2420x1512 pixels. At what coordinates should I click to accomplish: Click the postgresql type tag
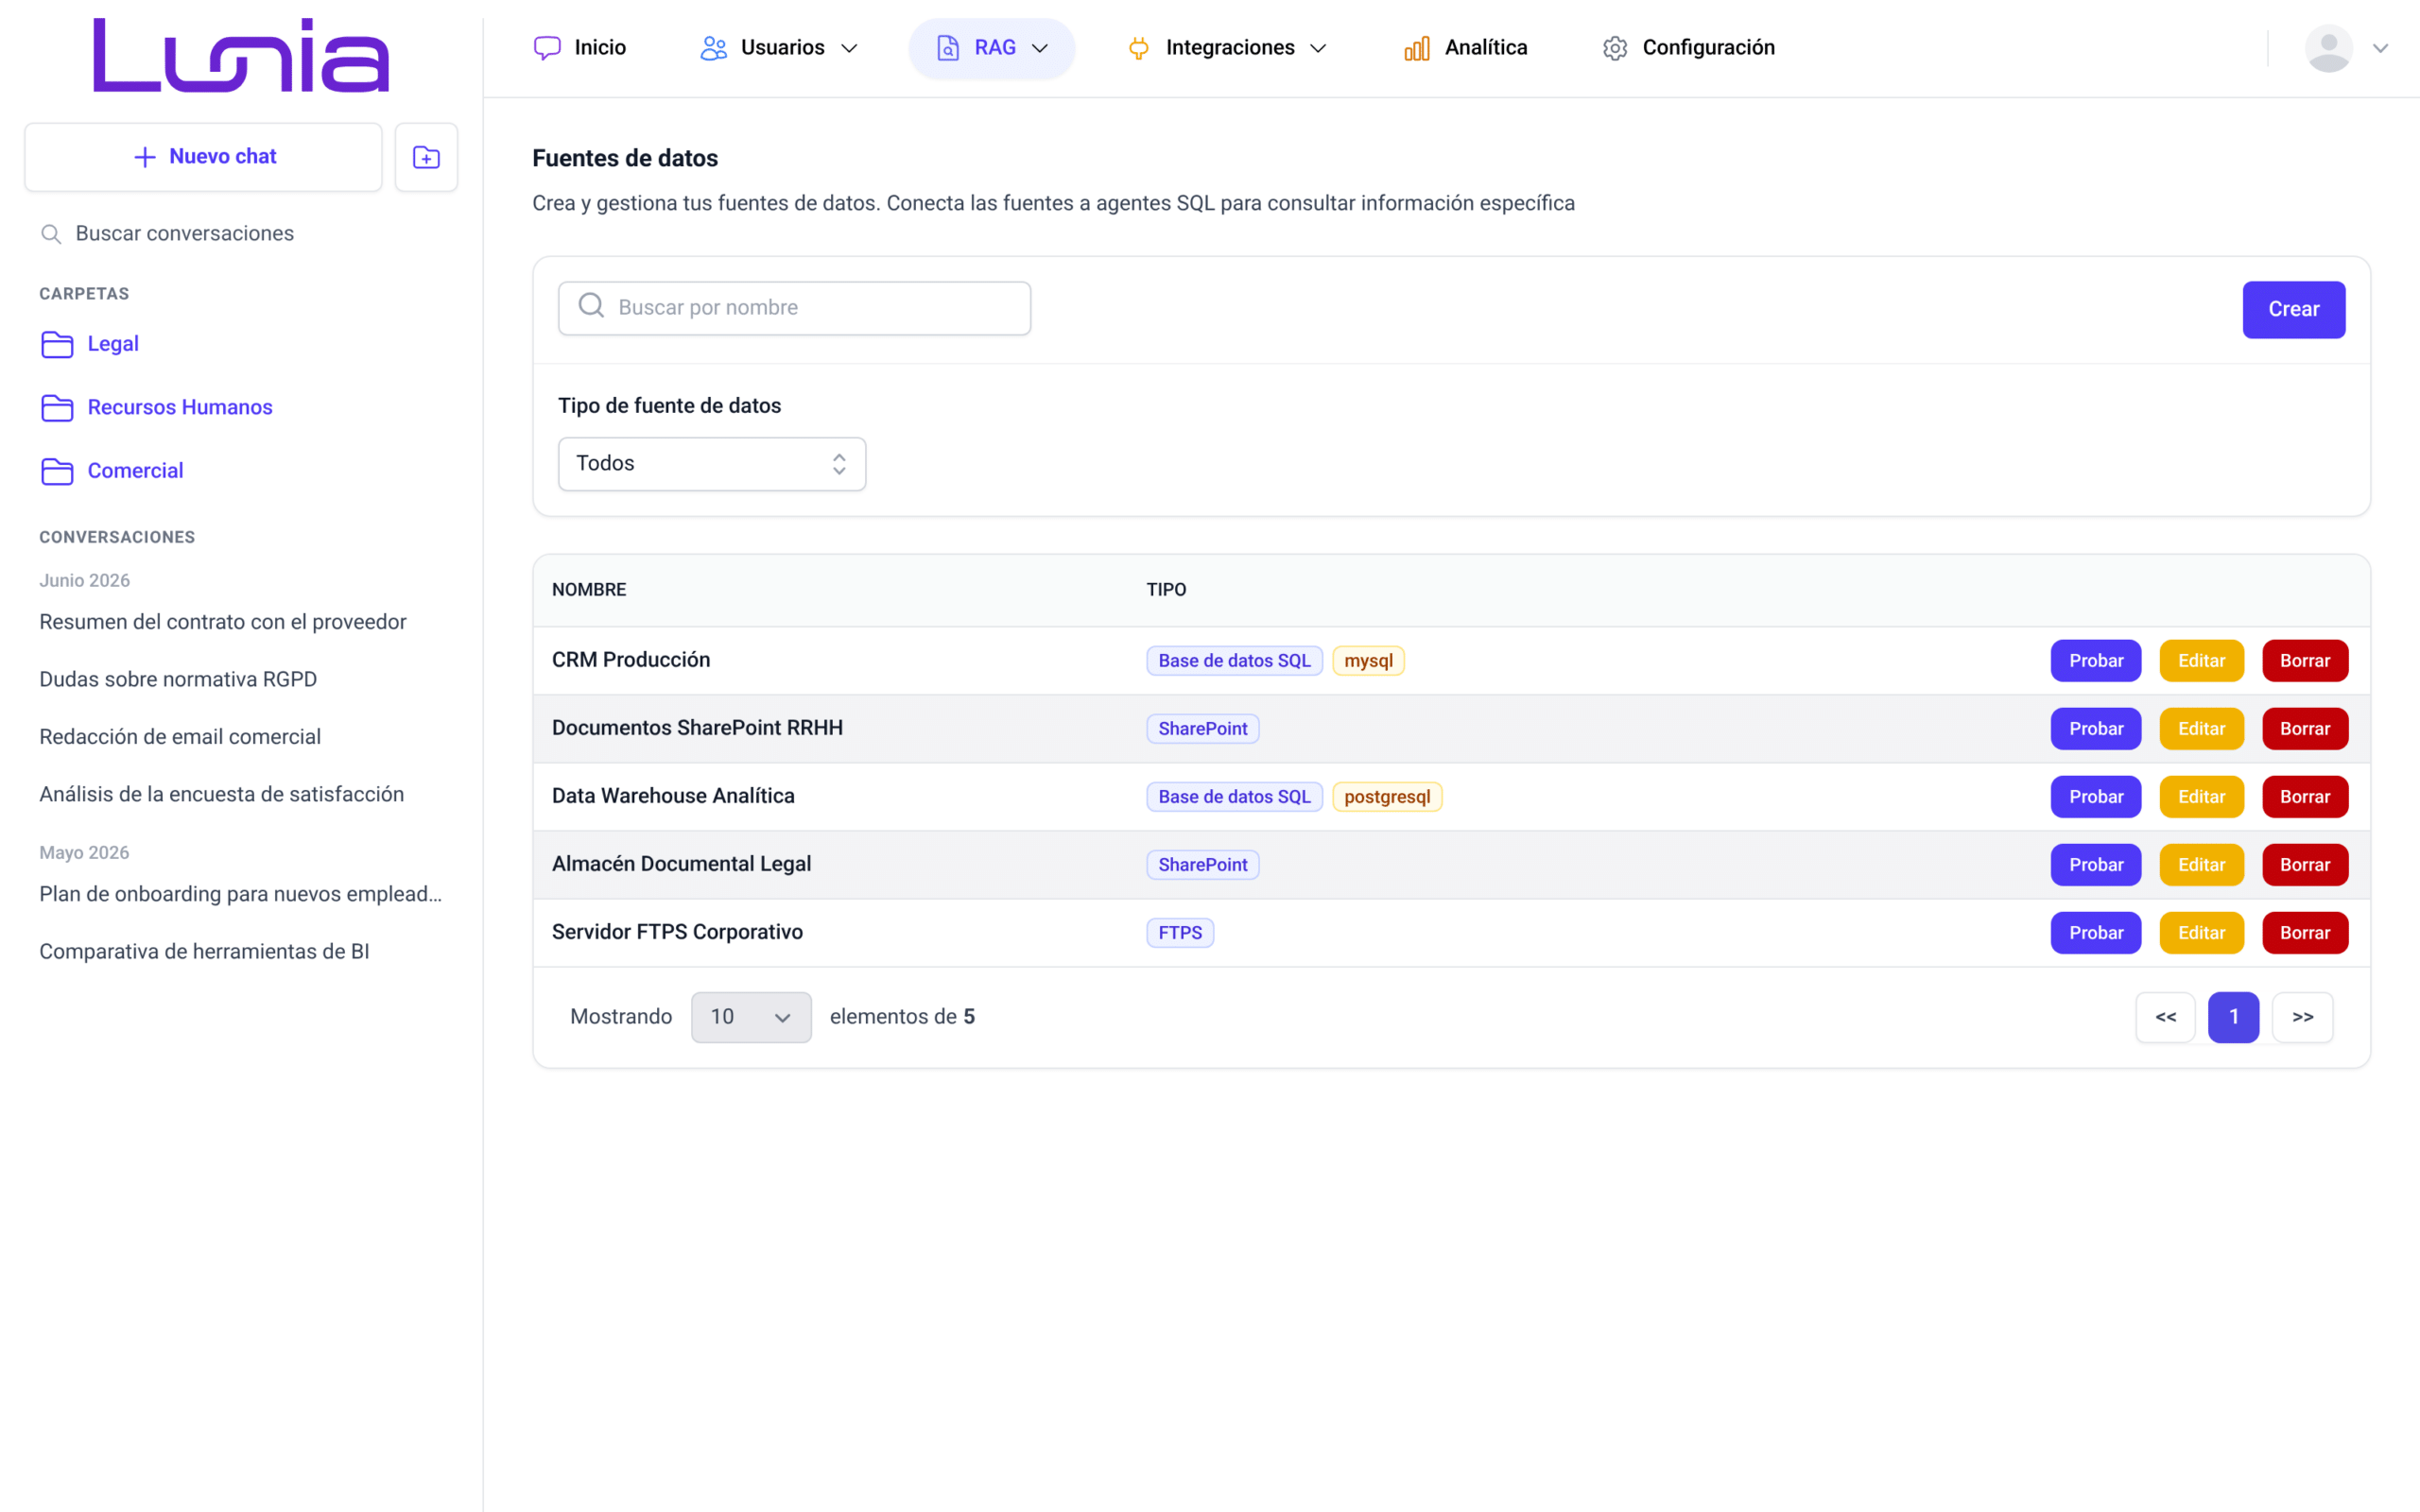(x=1387, y=797)
